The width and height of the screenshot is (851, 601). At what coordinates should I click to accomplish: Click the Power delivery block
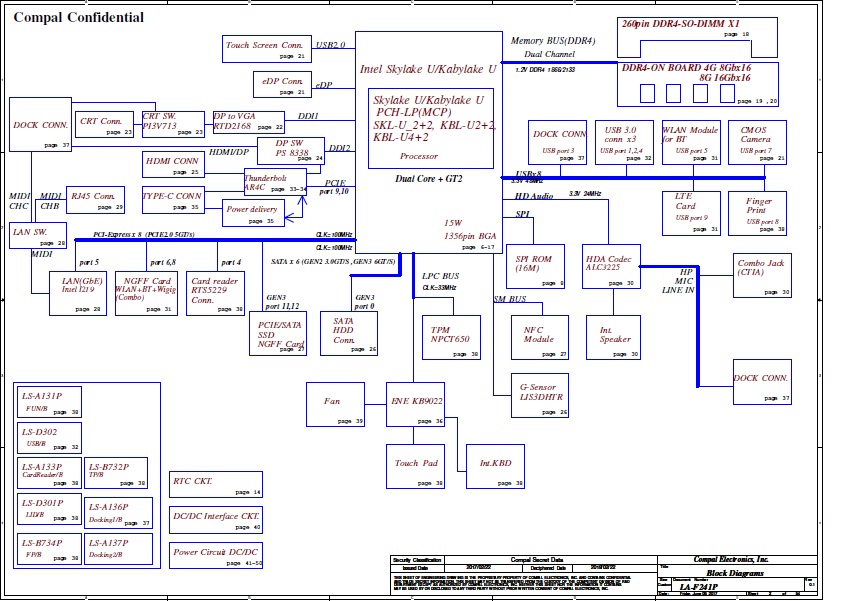[253, 213]
